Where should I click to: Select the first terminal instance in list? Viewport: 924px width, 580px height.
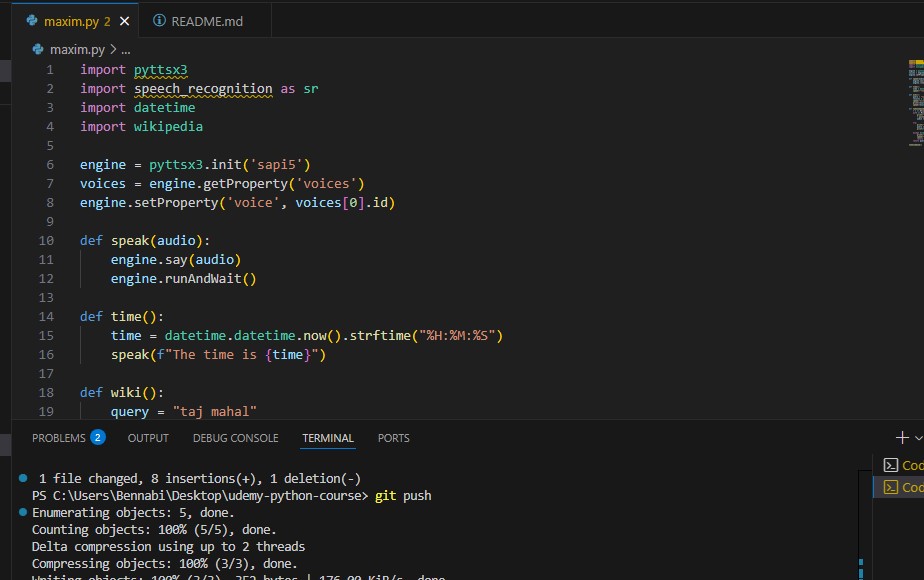click(899, 465)
